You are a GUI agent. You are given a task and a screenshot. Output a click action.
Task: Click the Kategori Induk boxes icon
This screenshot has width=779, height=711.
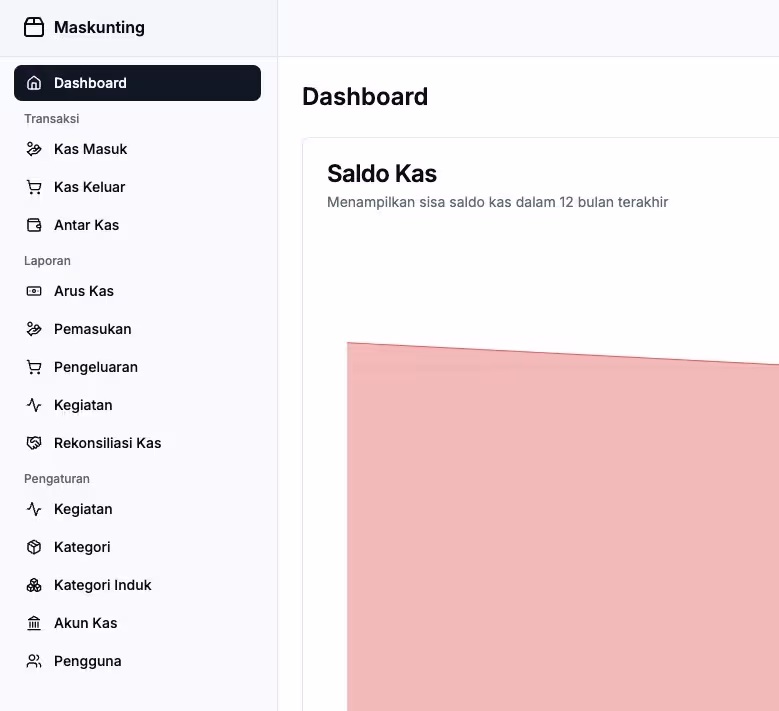(x=34, y=585)
